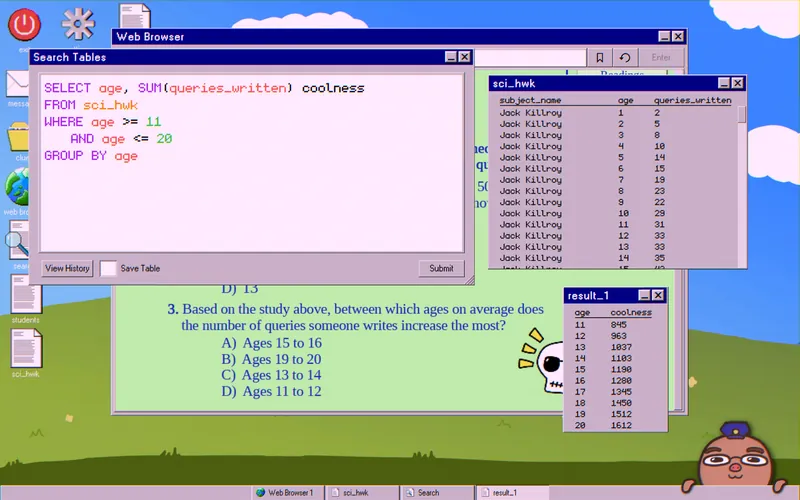The width and height of the screenshot is (800, 500).
Task: Open the search magnifier desktop icon
Action: 18,240
